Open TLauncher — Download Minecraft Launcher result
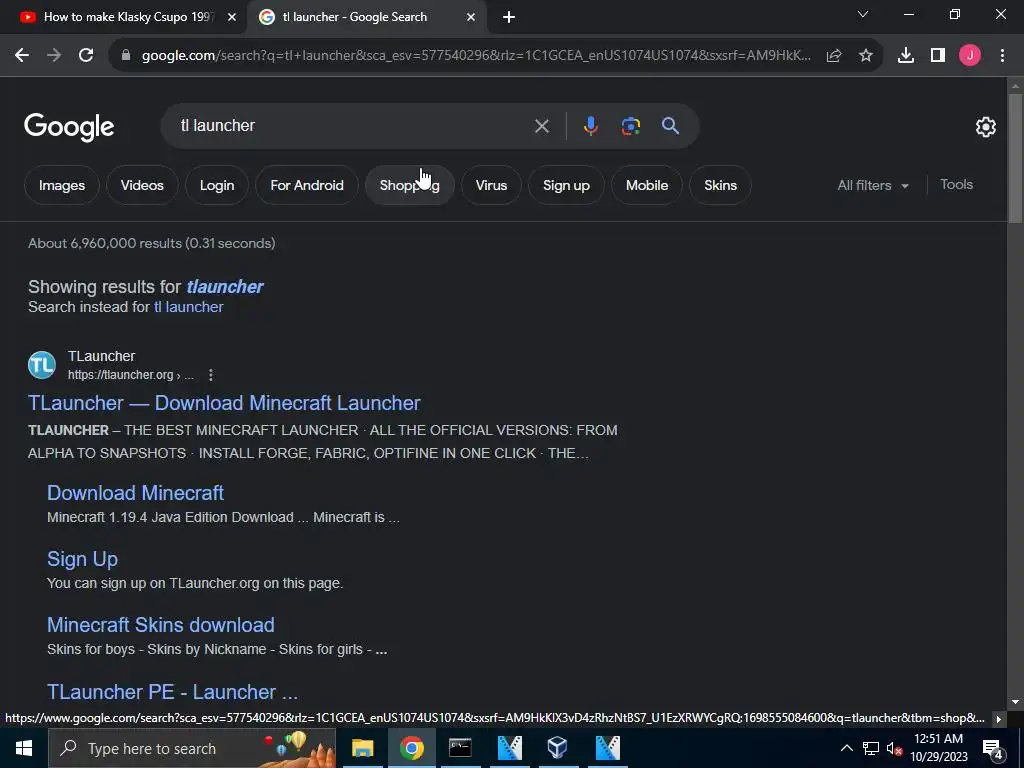1024x768 pixels. pos(224,403)
